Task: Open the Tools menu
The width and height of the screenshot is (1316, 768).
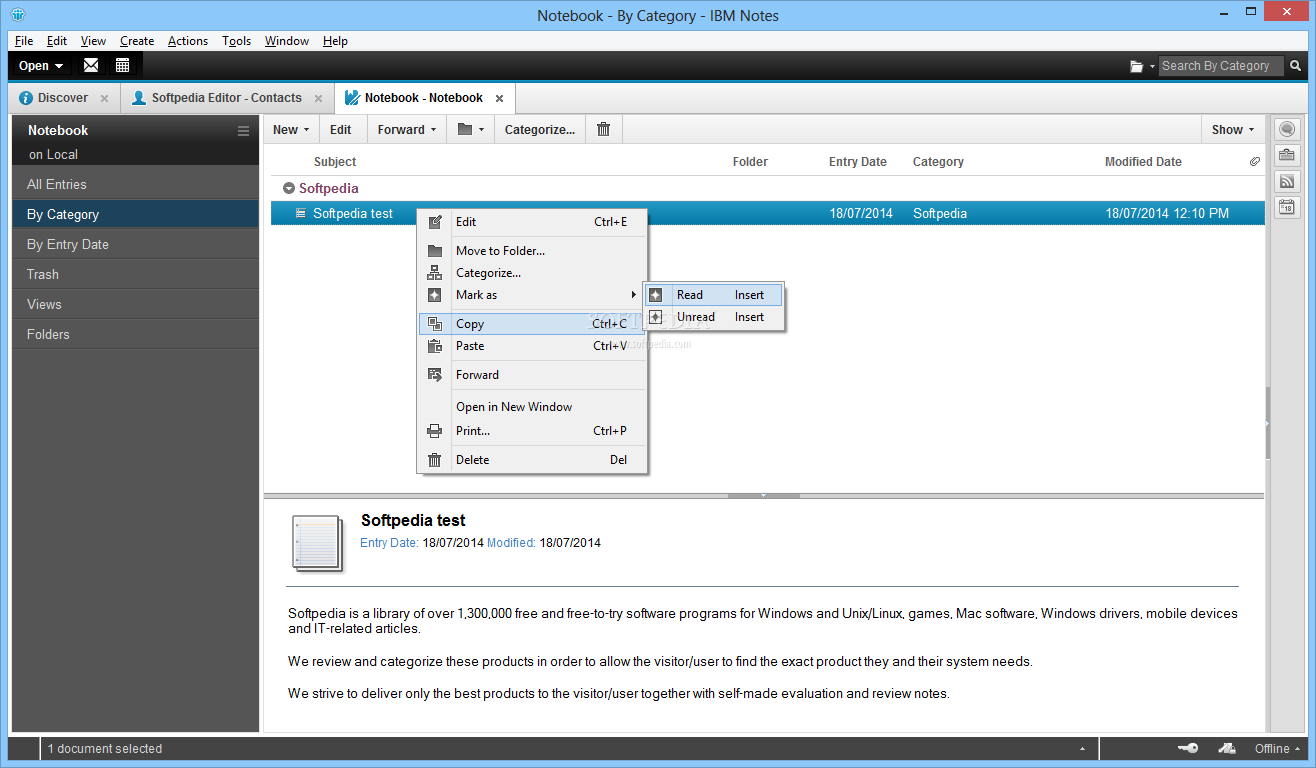Action: click(237, 41)
